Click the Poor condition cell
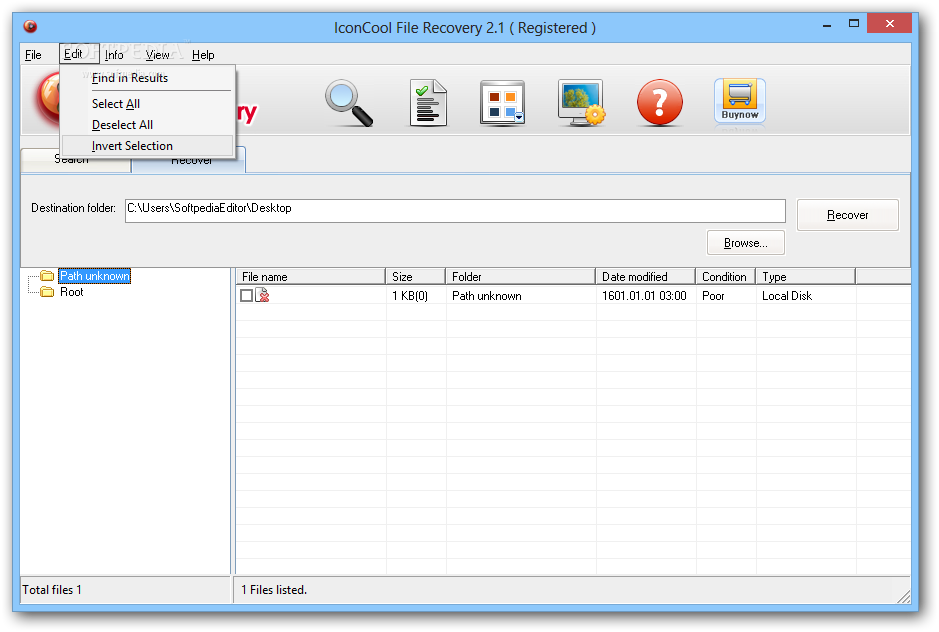This screenshot has height=632, width=939. click(x=713, y=296)
